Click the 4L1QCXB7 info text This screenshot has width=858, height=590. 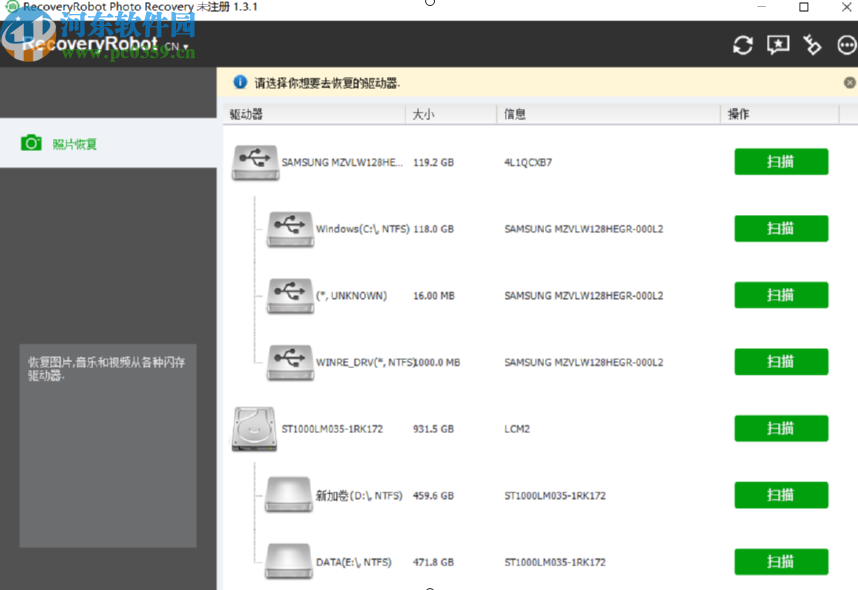coord(528,163)
